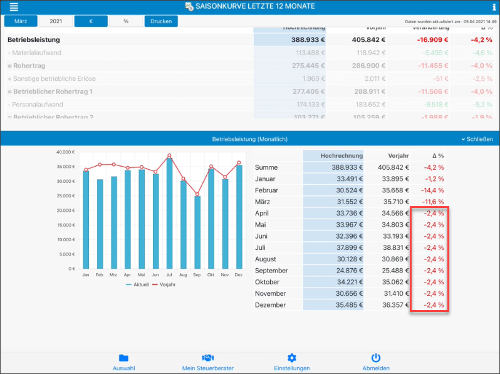Toggle Vorjahr series in chart legend
This screenshot has width=500, height=374.
click(164, 285)
